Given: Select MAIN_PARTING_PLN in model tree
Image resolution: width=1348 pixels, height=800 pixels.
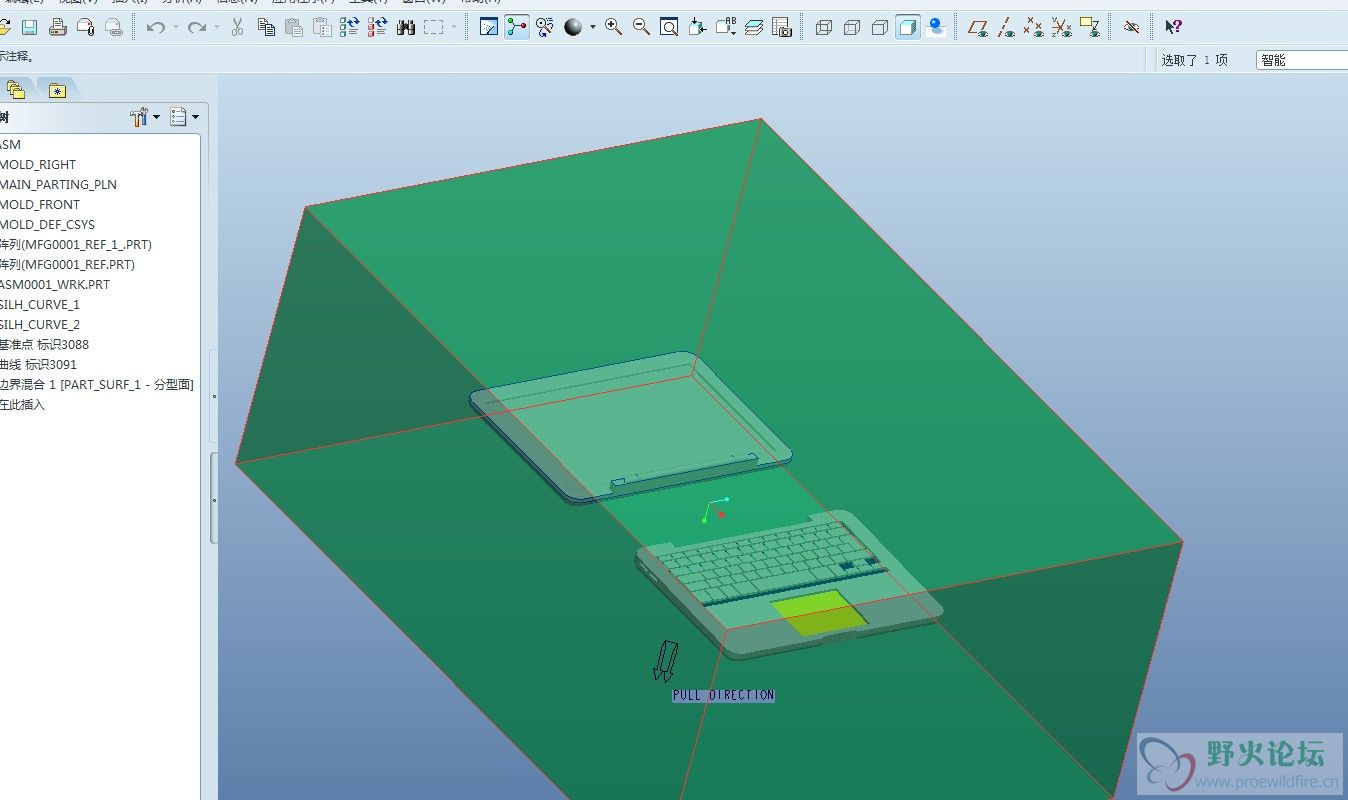Looking at the screenshot, I should [x=58, y=184].
